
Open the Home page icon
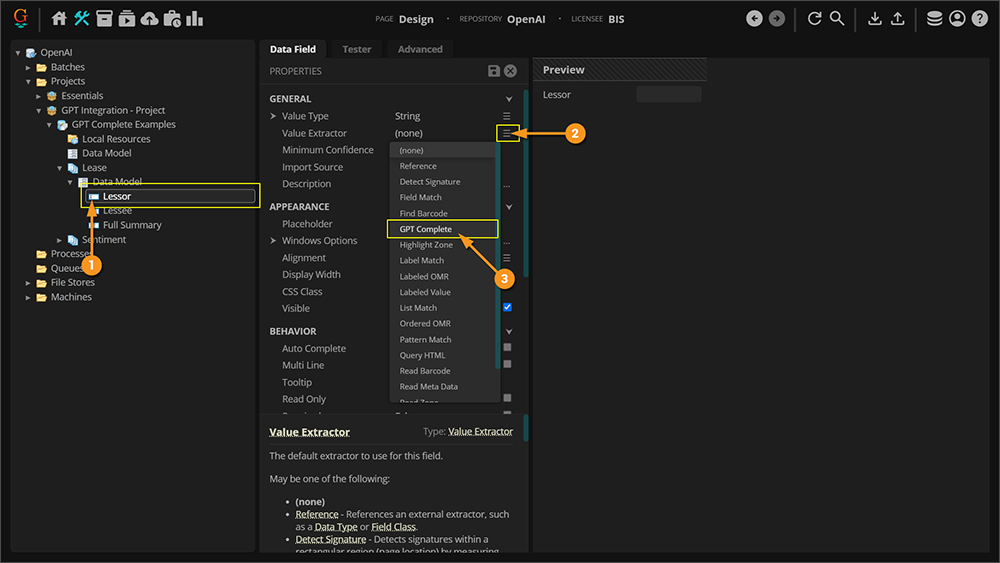59,19
